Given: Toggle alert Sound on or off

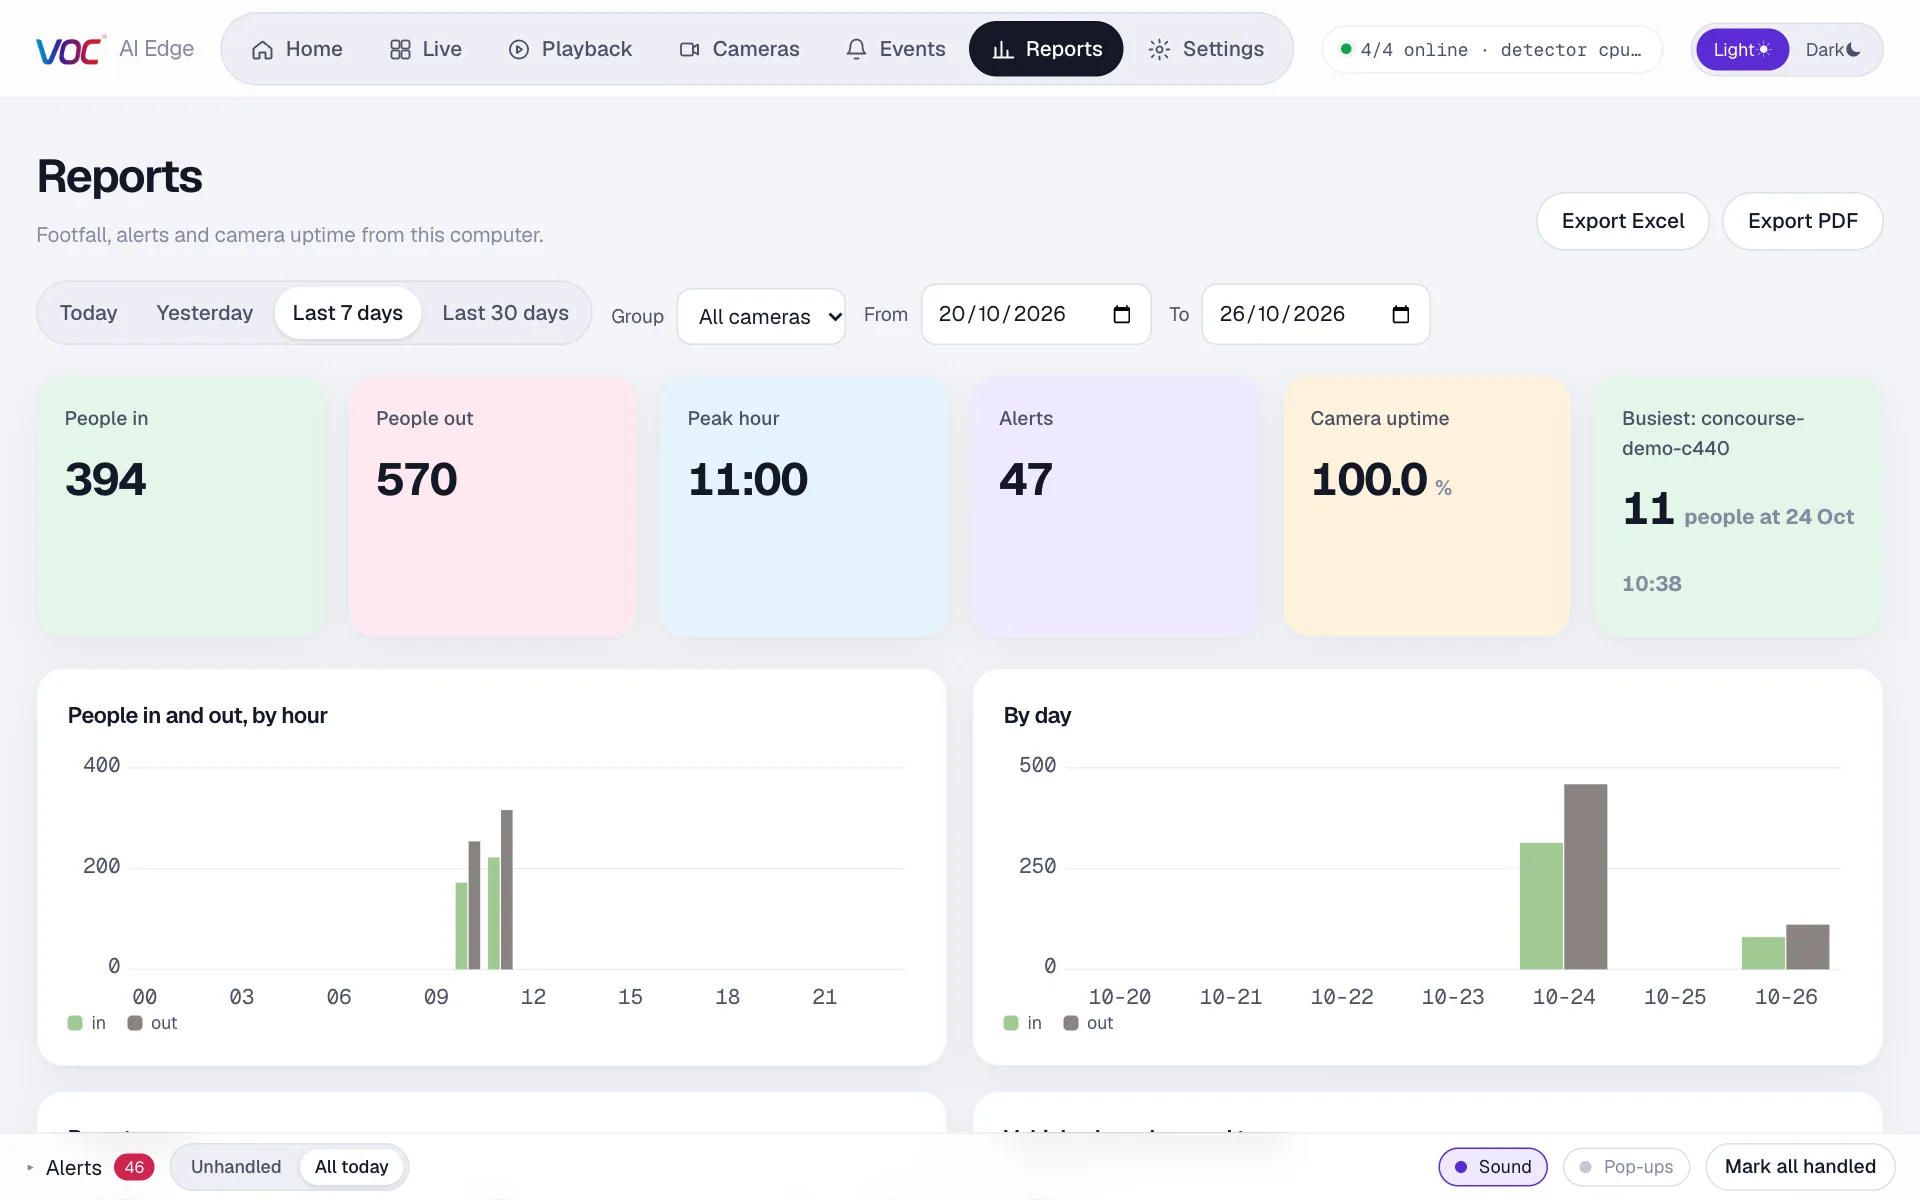Looking at the screenshot, I should 1493,1167.
